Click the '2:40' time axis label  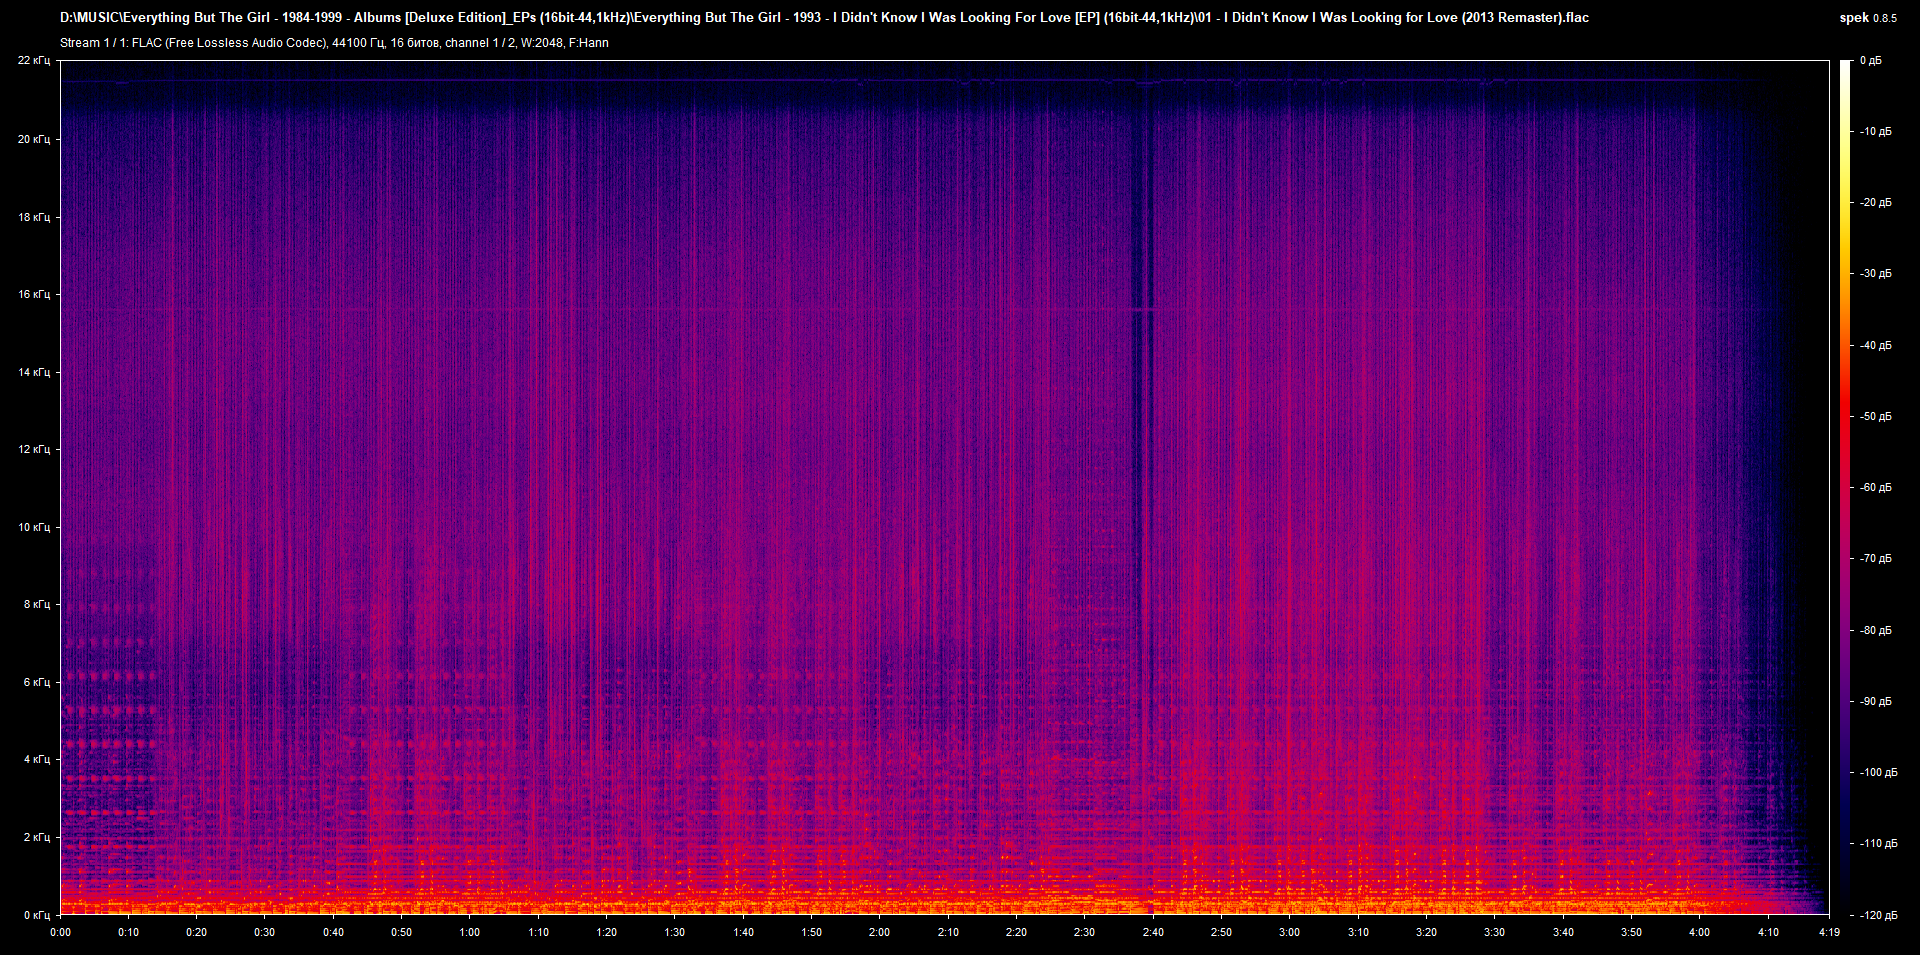(1153, 932)
